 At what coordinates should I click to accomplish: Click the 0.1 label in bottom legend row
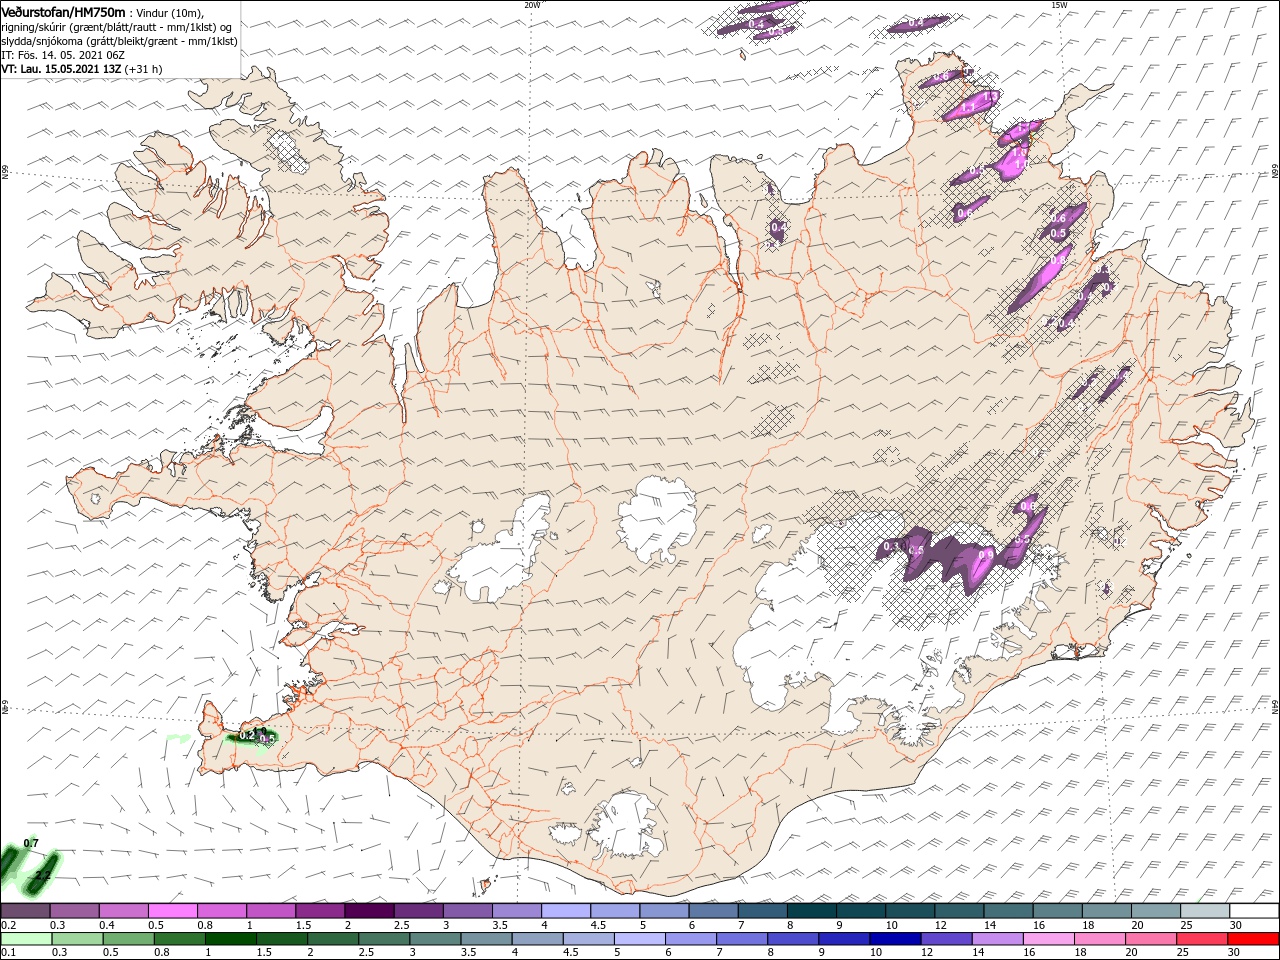point(8,953)
